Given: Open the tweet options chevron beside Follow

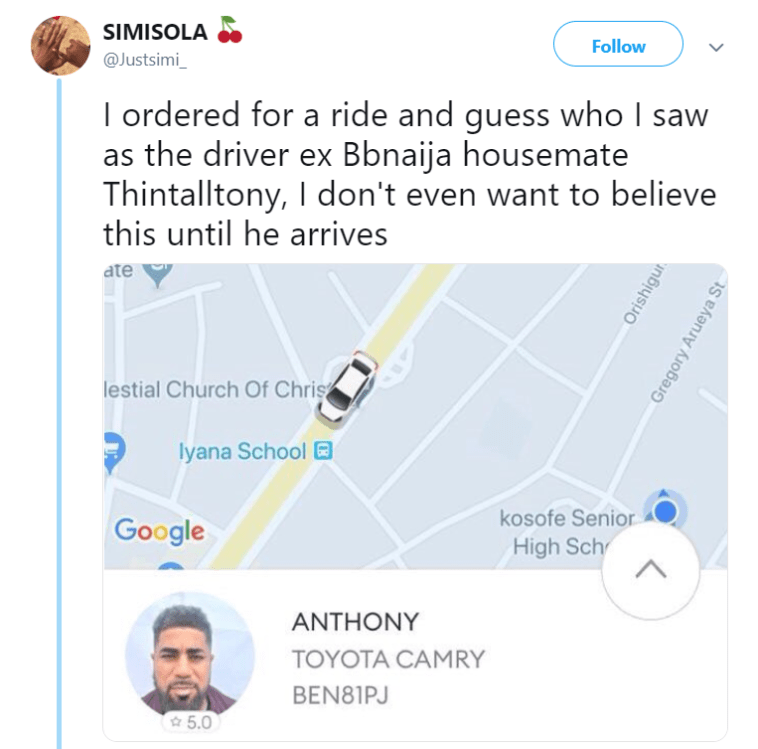Looking at the screenshot, I should click(715, 46).
